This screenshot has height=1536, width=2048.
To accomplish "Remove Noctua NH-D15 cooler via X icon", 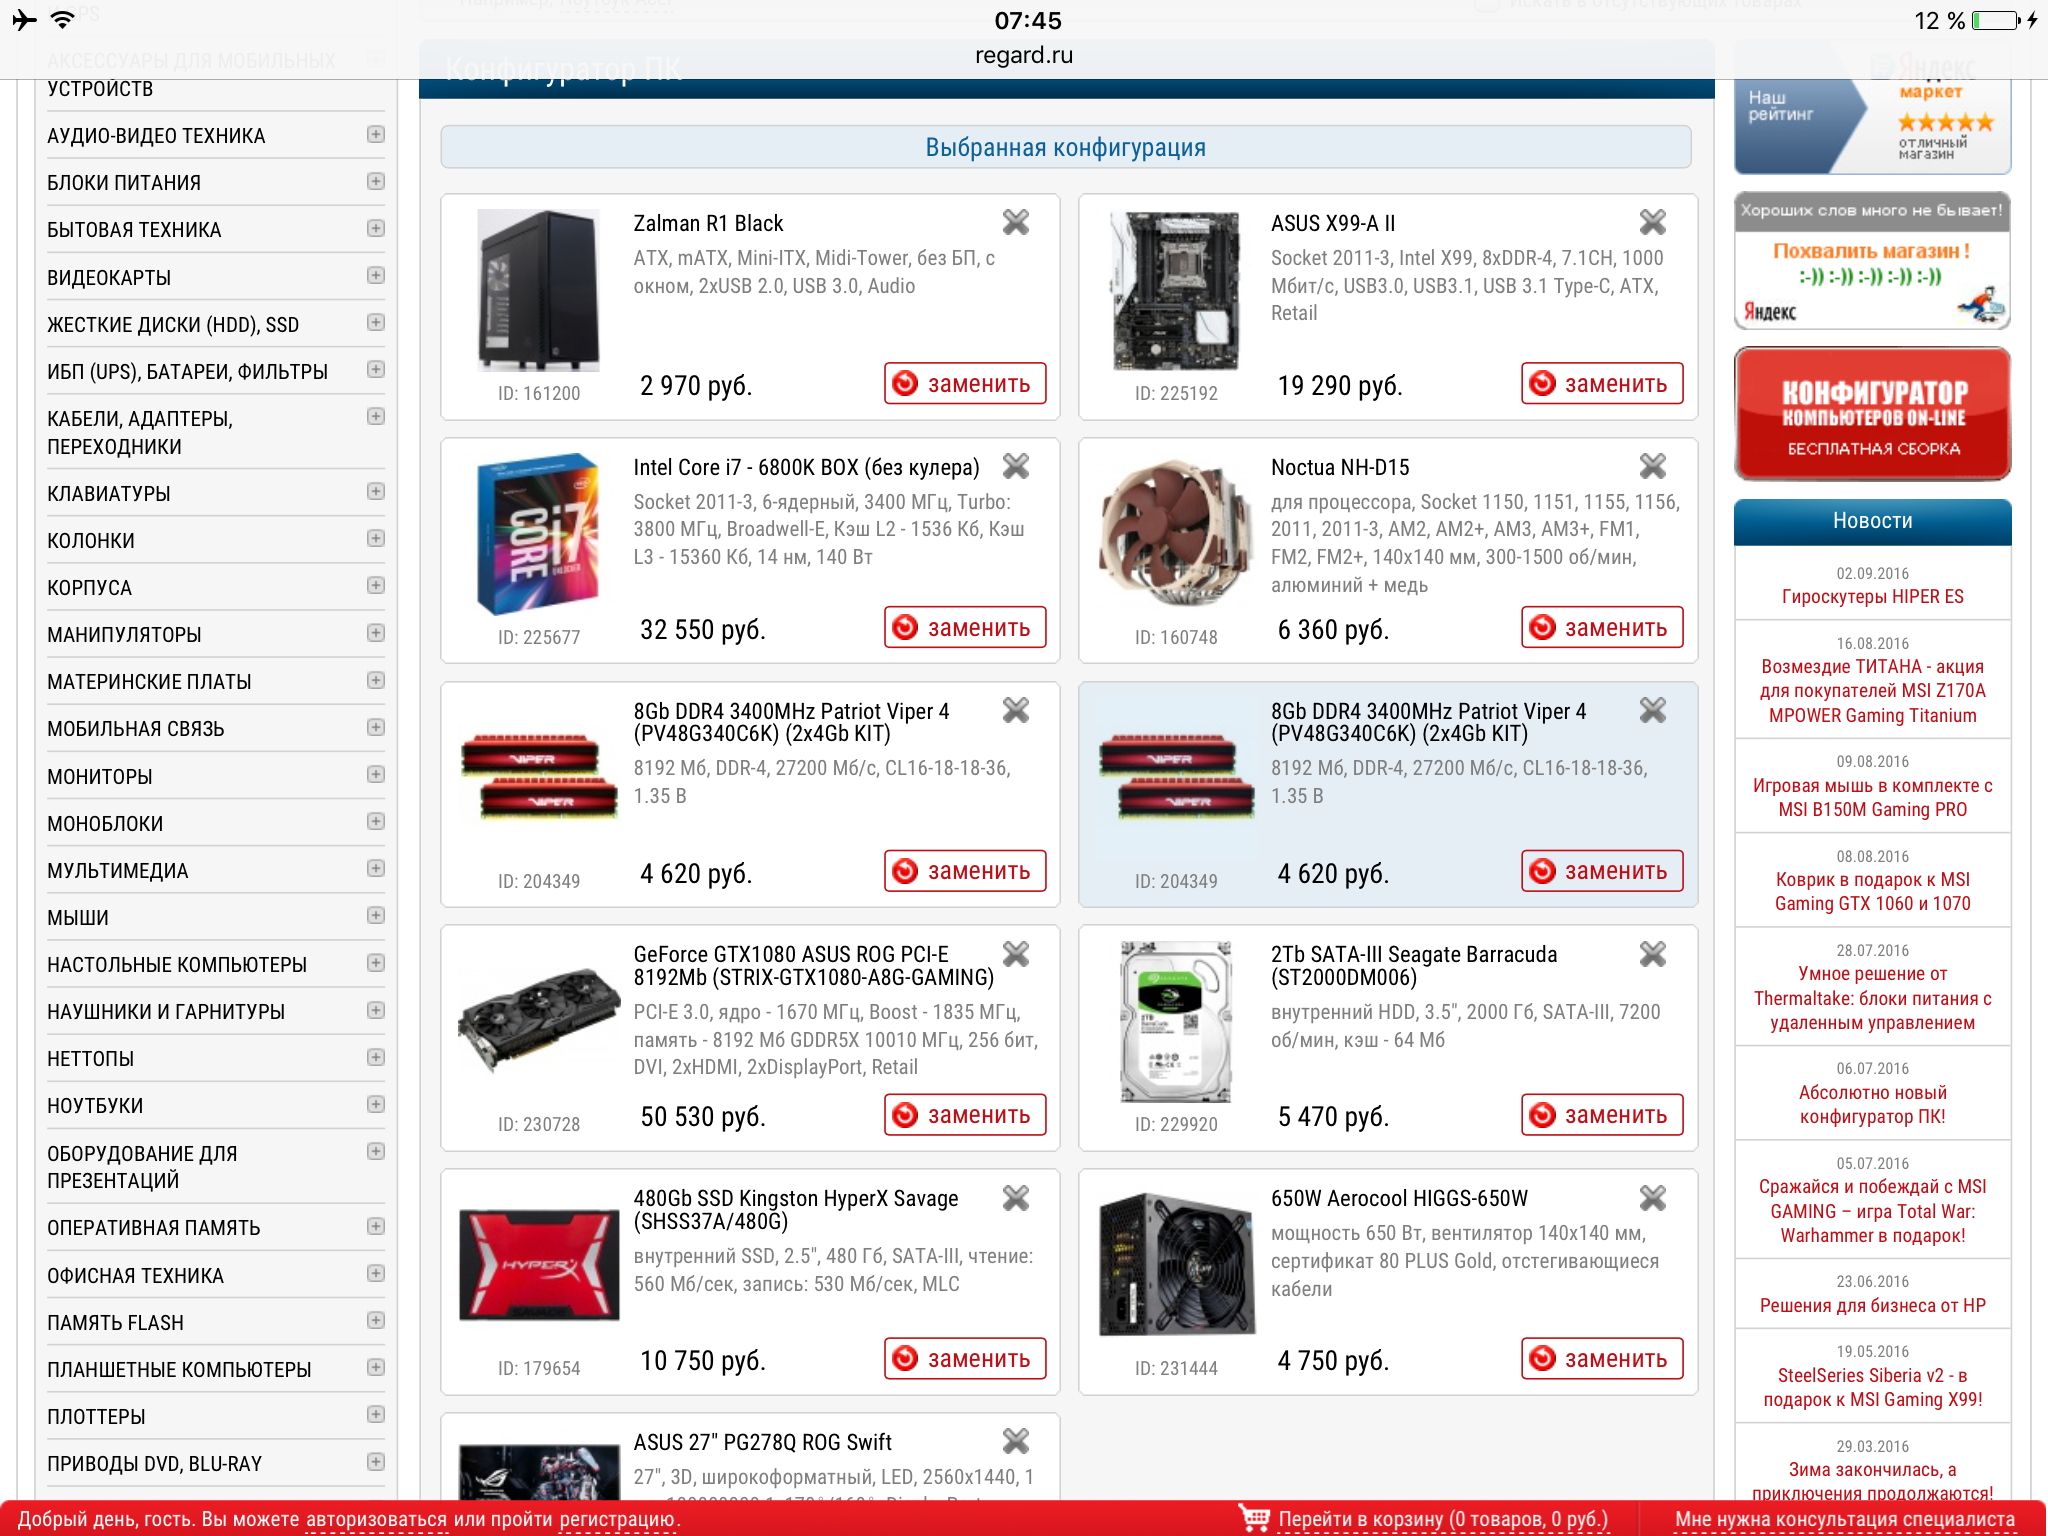I will point(1652,466).
